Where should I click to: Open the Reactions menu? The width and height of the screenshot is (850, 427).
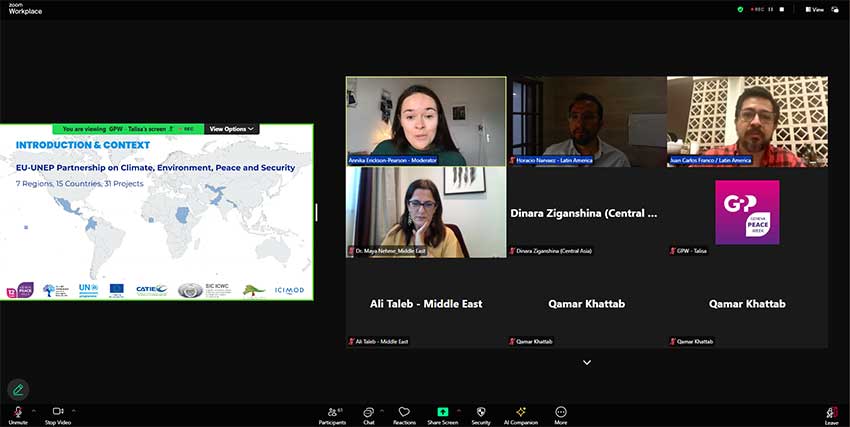[x=404, y=413]
